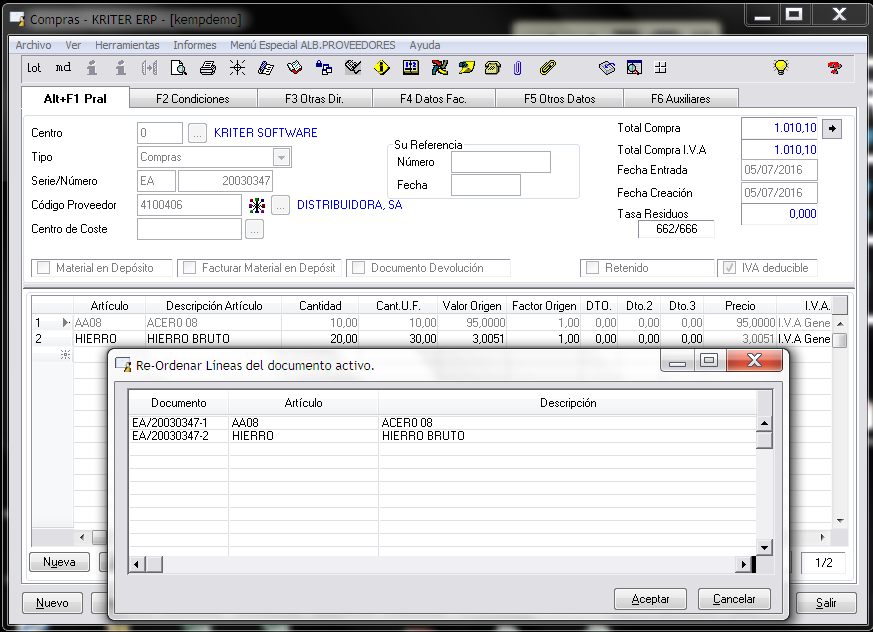Click the yellow lightbulb icon
Screen dimensions: 873x632
tap(781, 68)
